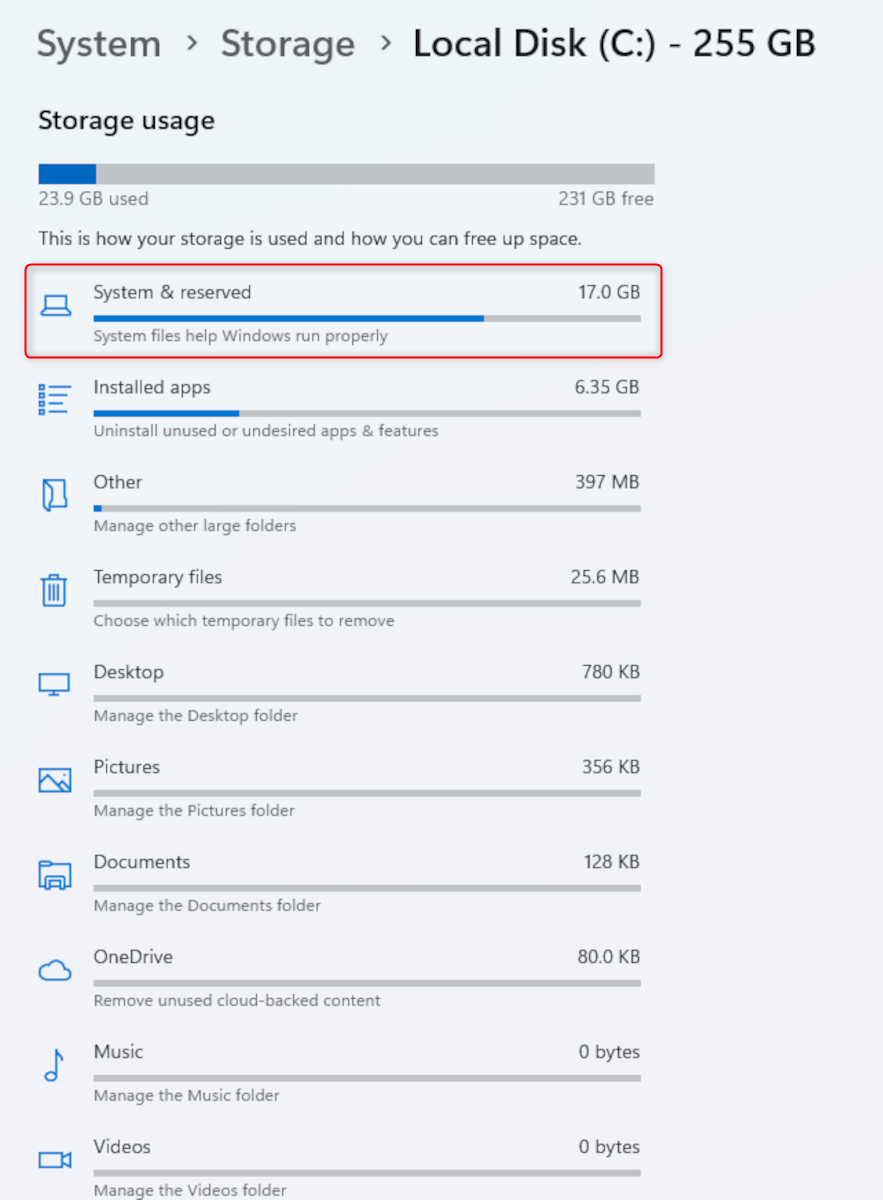Click the System & reserved laptop icon
883x1200 pixels.
(55, 306)
